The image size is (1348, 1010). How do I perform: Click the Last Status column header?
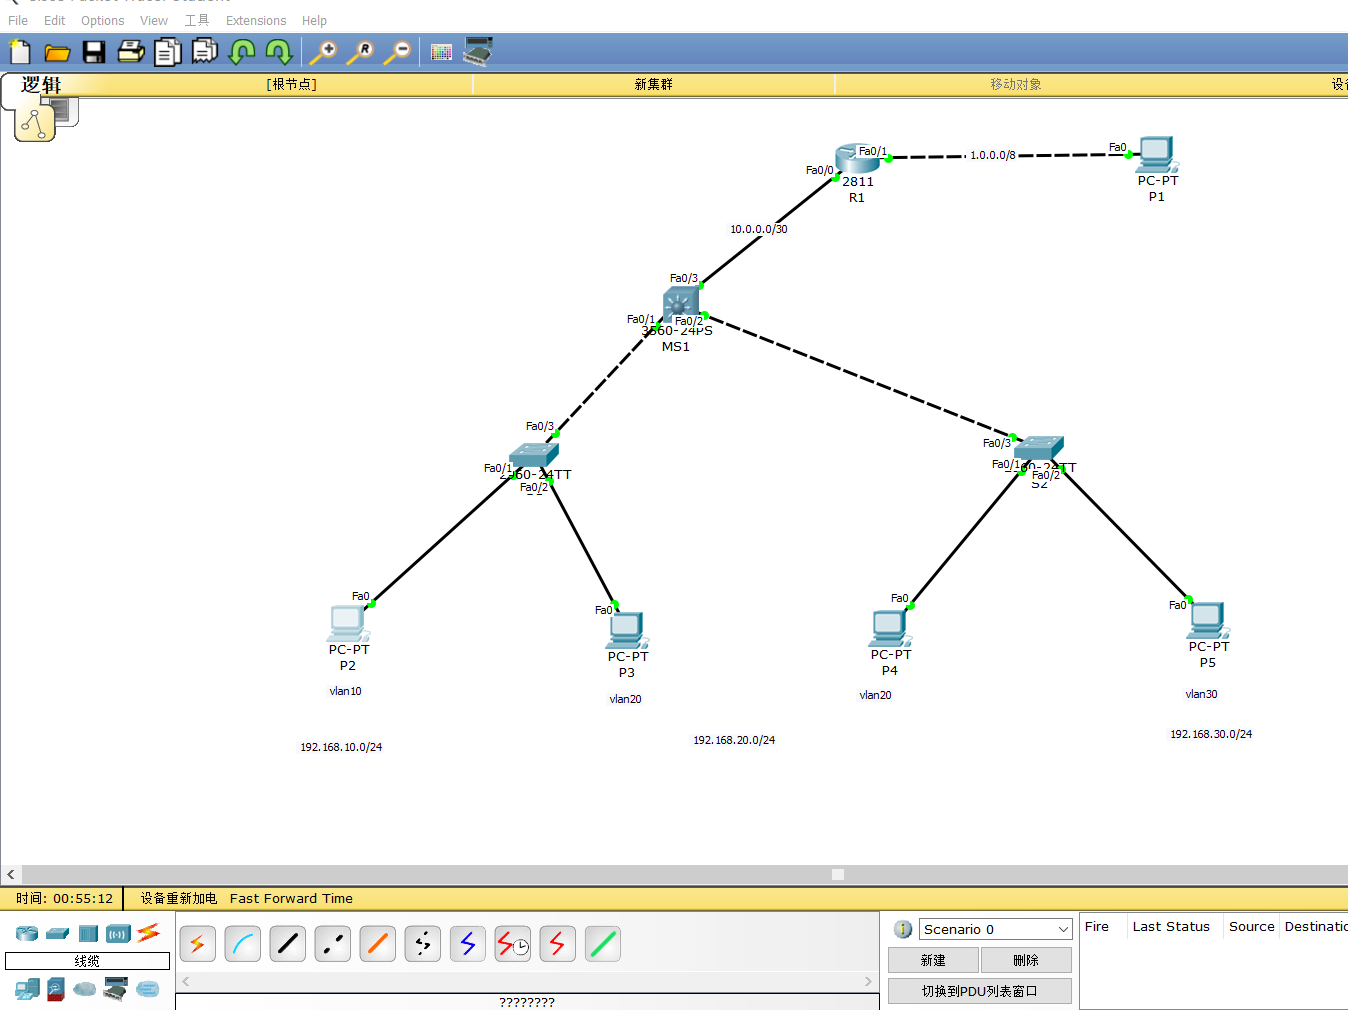click(1171, 927)
